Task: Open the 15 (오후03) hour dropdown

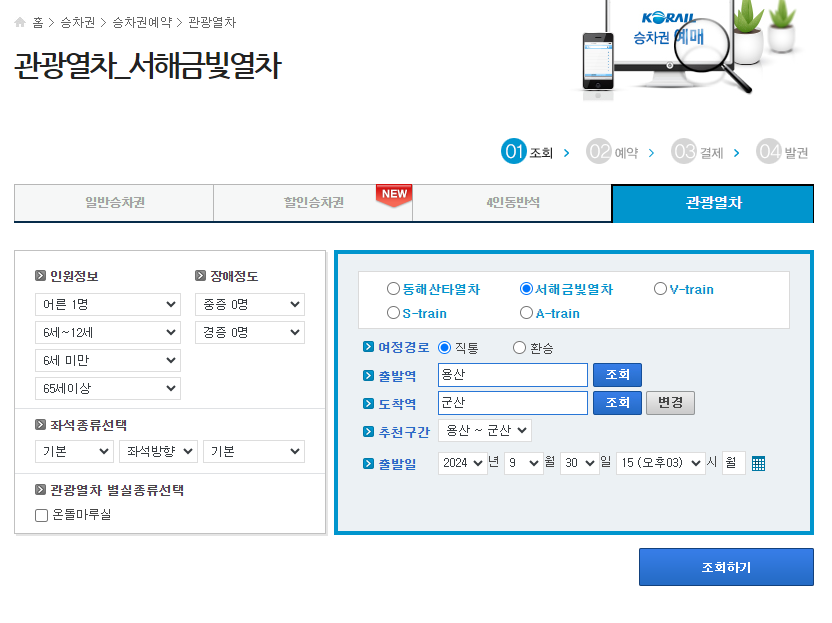Action: [x=661, y=463]
